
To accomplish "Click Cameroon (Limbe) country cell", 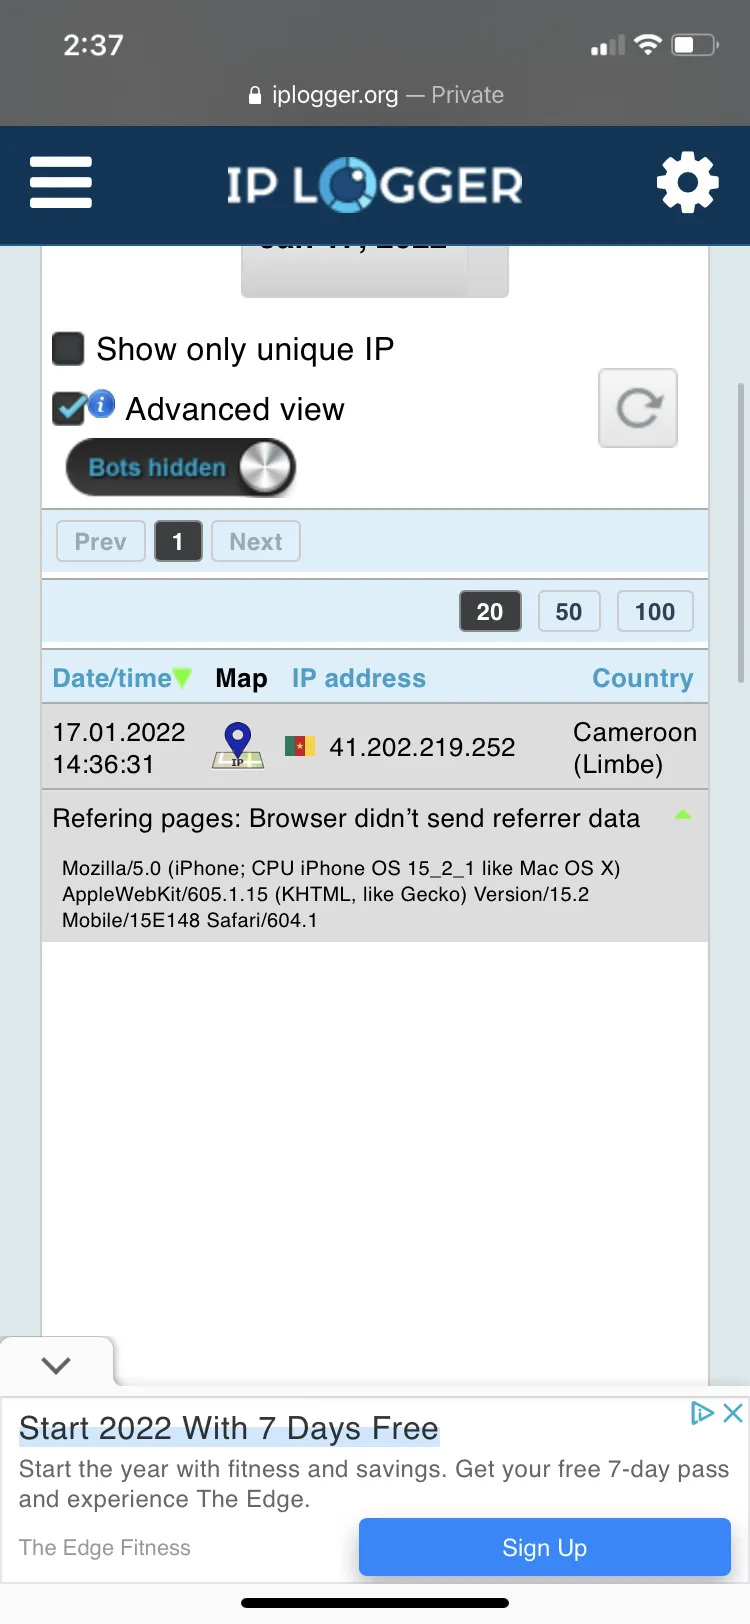I will point(635,748).
